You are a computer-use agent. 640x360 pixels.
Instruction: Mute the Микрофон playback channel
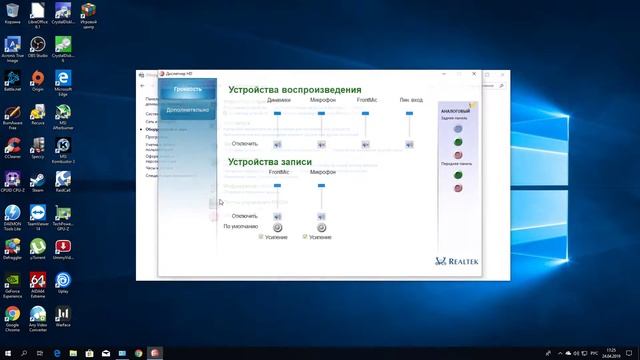[x=322, y=144]
